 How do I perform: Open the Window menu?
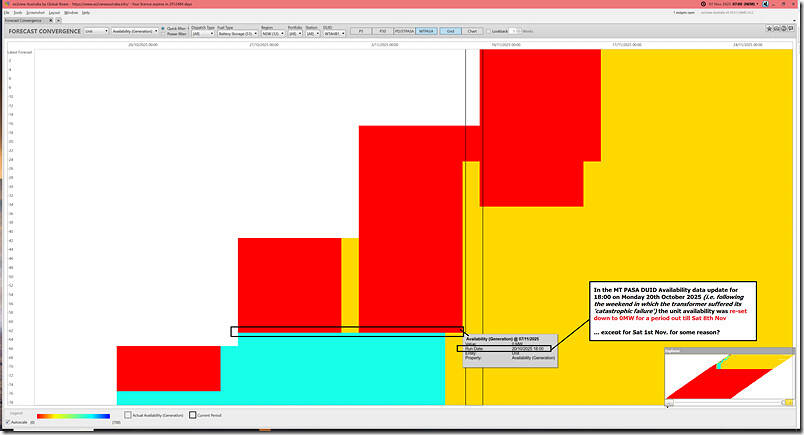tap(71, 12)
